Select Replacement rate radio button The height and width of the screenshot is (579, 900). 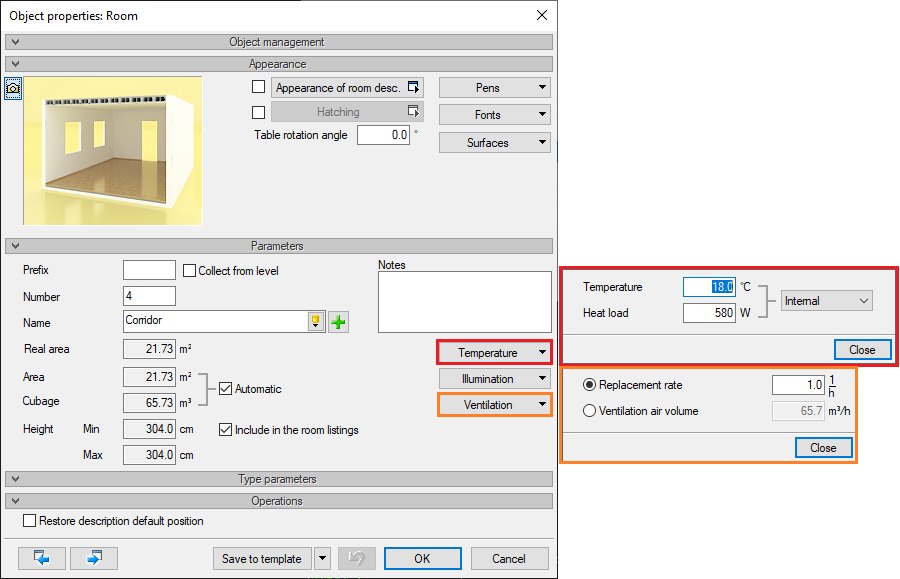pyautogui.click(x=589, y=385)
